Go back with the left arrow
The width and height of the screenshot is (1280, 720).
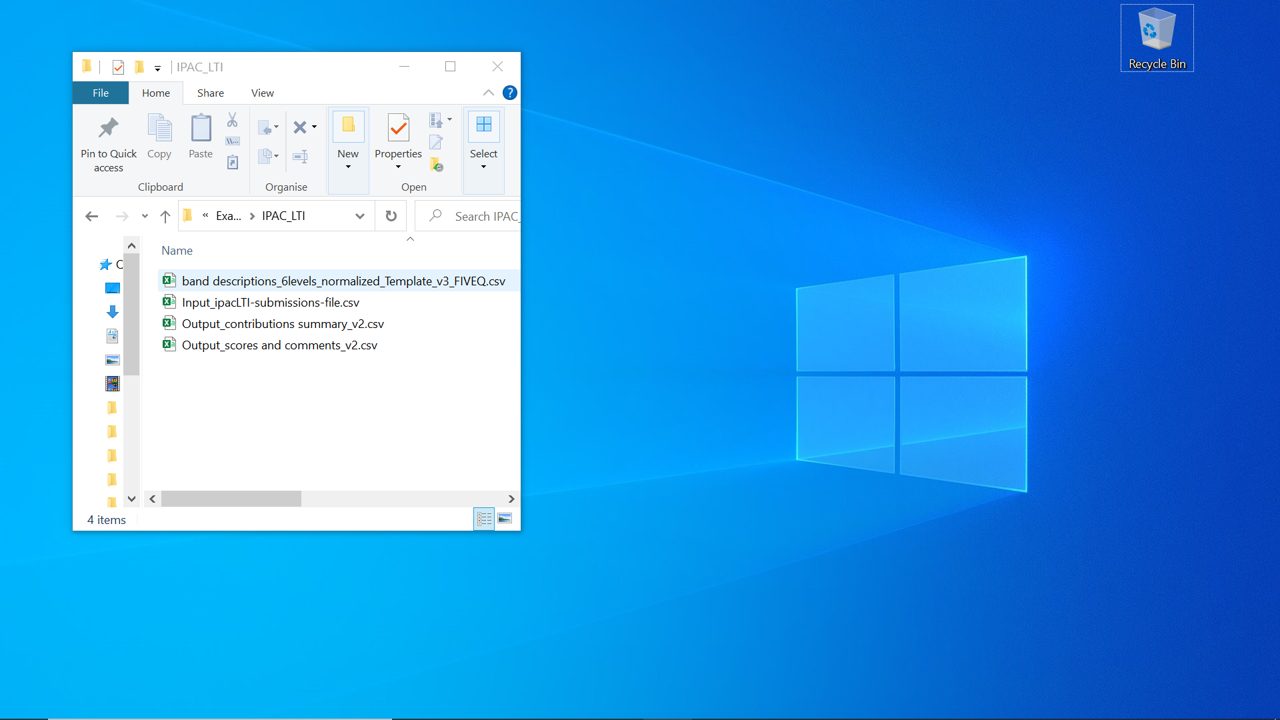point(92,216)
